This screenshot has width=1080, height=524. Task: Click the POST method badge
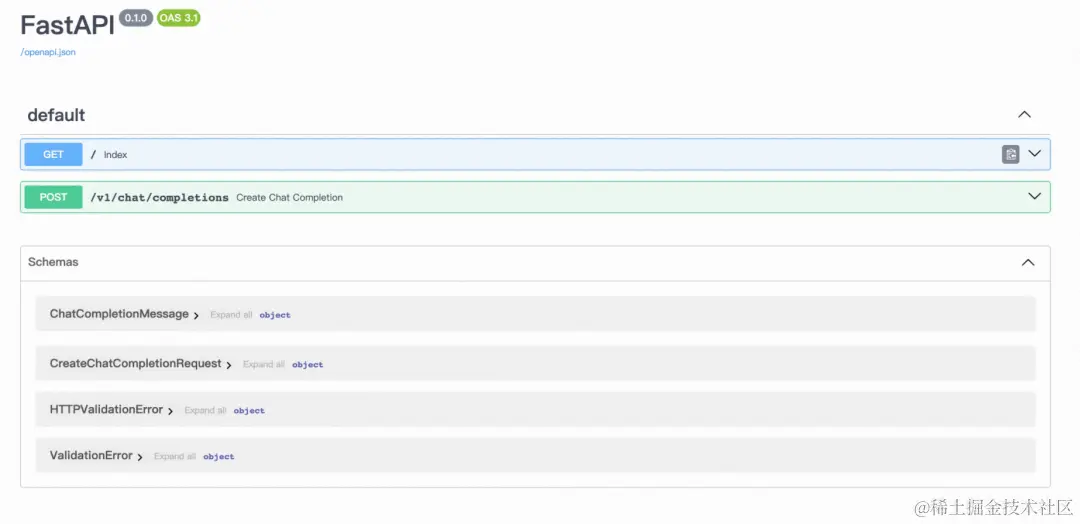tap(53, 197)
